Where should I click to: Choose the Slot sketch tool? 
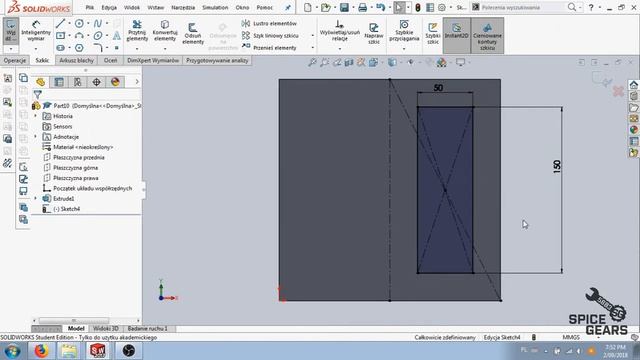(60, 48)
